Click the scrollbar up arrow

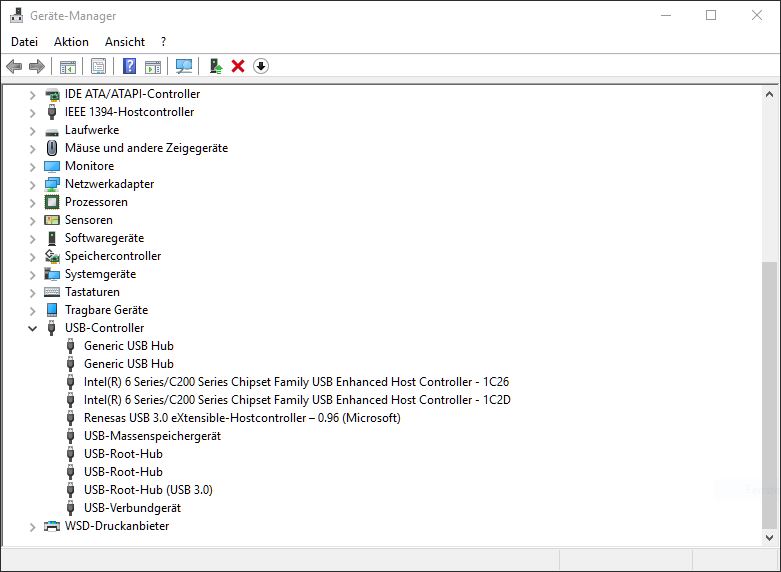click(x=769, y=94)
